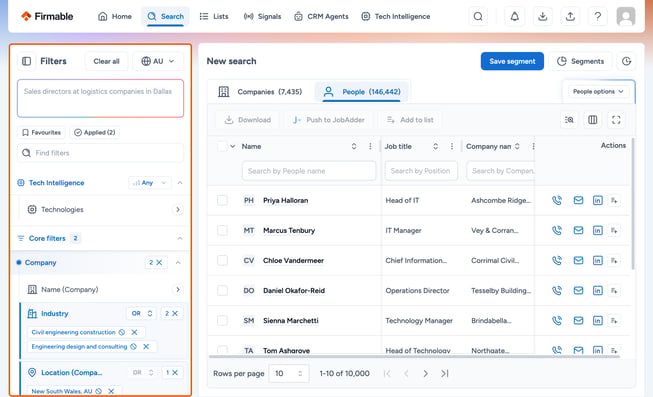Collapse the filters panel icon
The height and width of the screenshot is (397, 653).
point(26,61)
